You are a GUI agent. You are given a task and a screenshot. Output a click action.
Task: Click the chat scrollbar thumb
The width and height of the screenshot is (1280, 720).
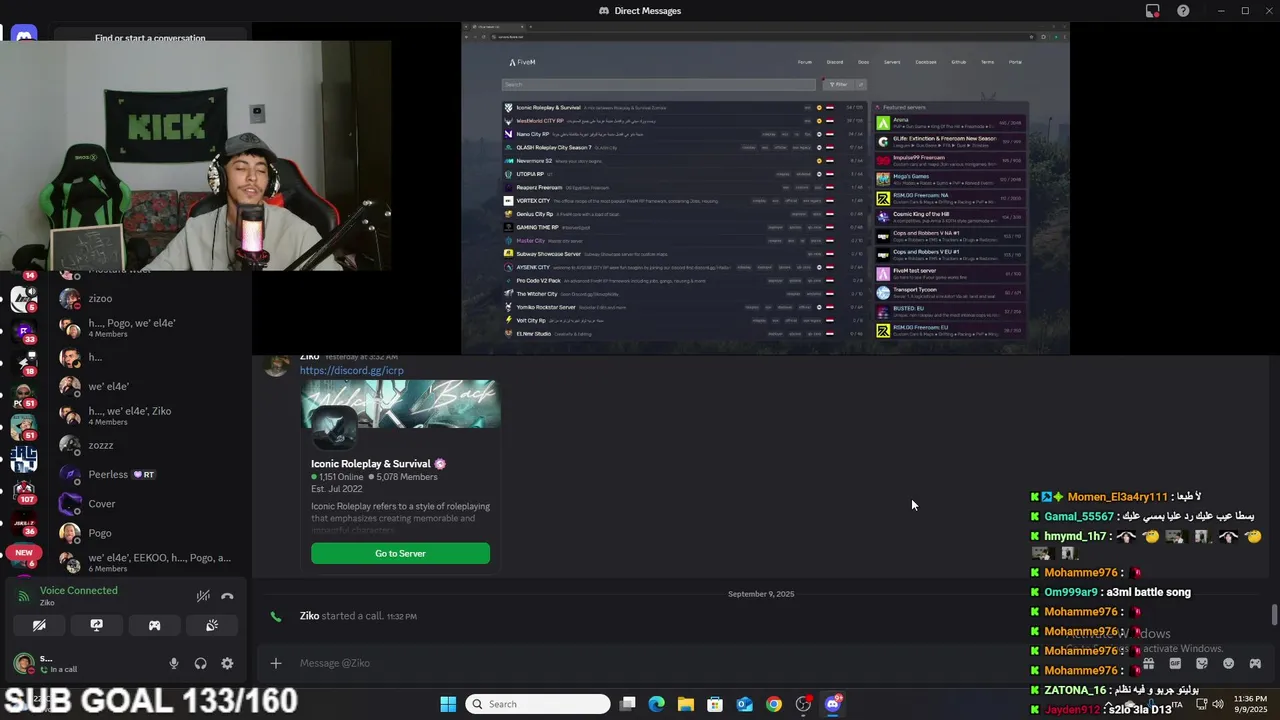tap(1274, 615)
